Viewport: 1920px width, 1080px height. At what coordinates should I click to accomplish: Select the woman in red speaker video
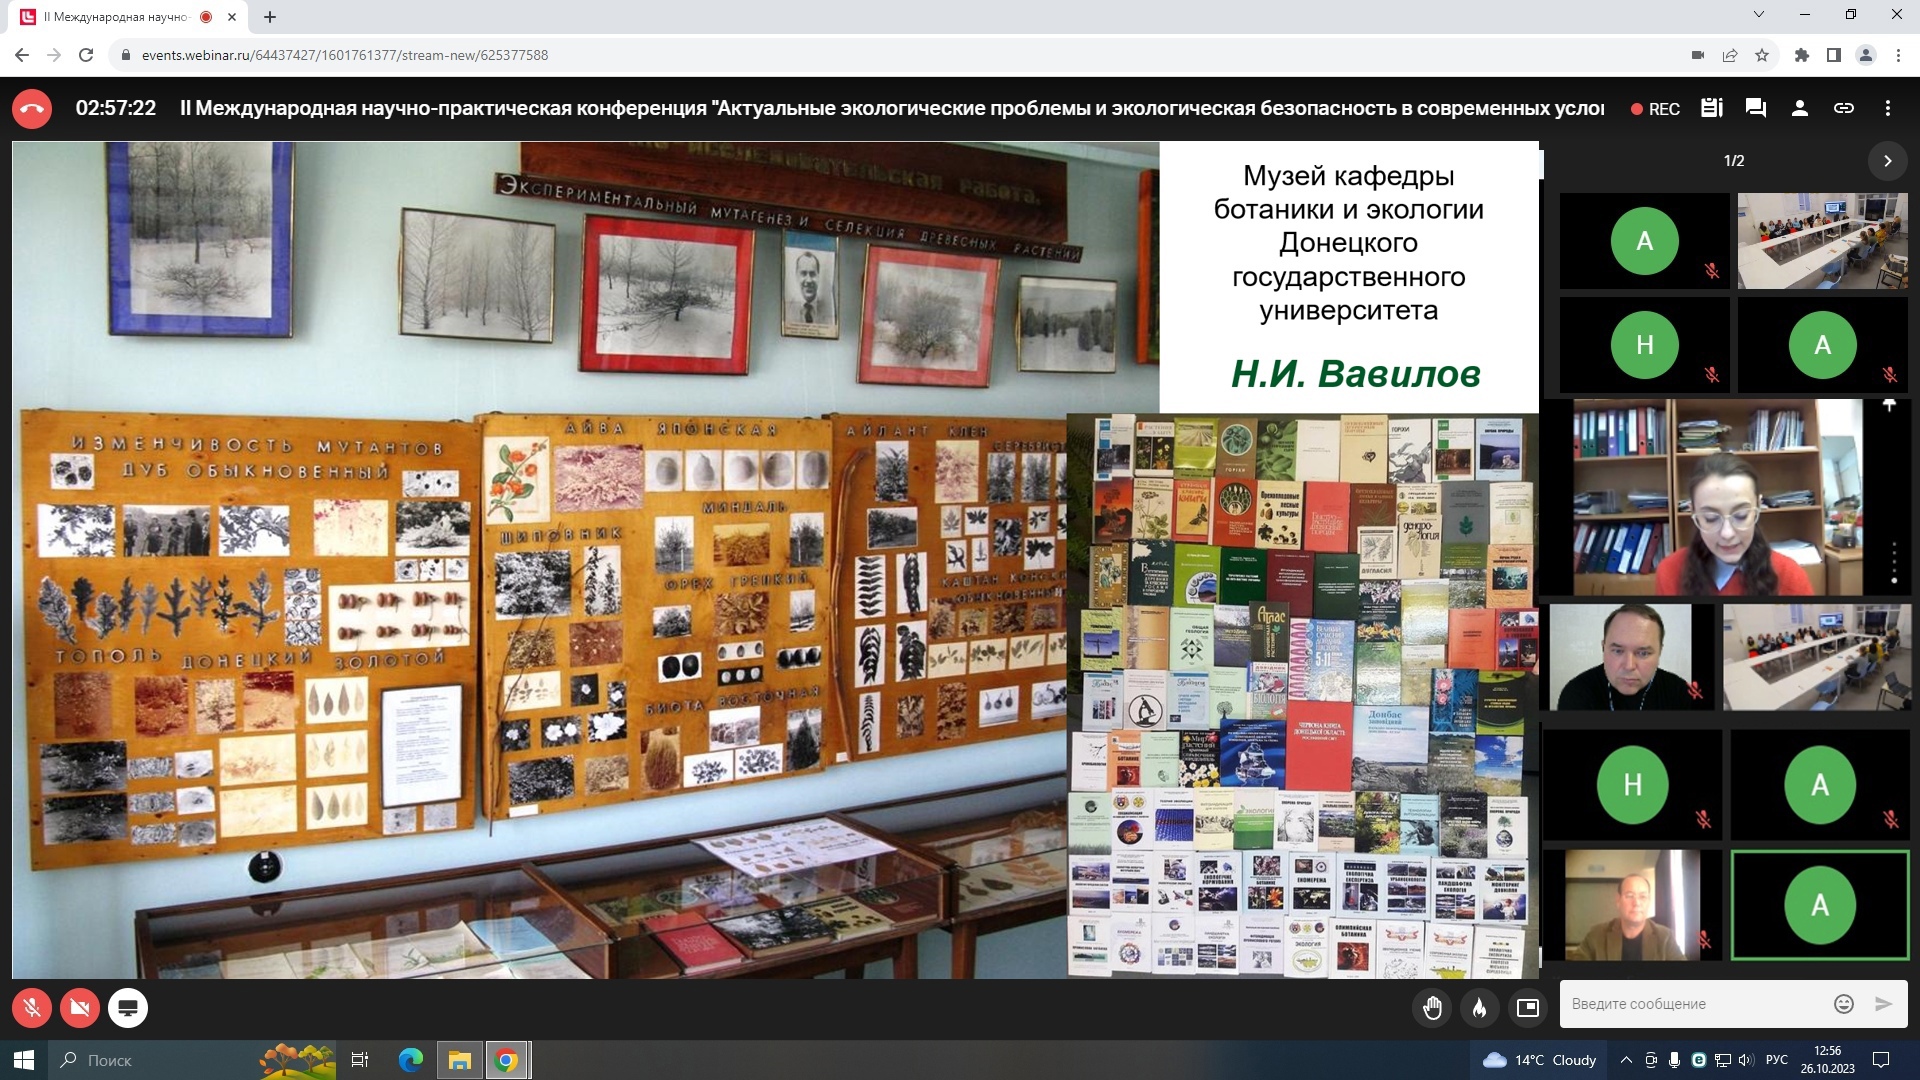(1717, 497)
